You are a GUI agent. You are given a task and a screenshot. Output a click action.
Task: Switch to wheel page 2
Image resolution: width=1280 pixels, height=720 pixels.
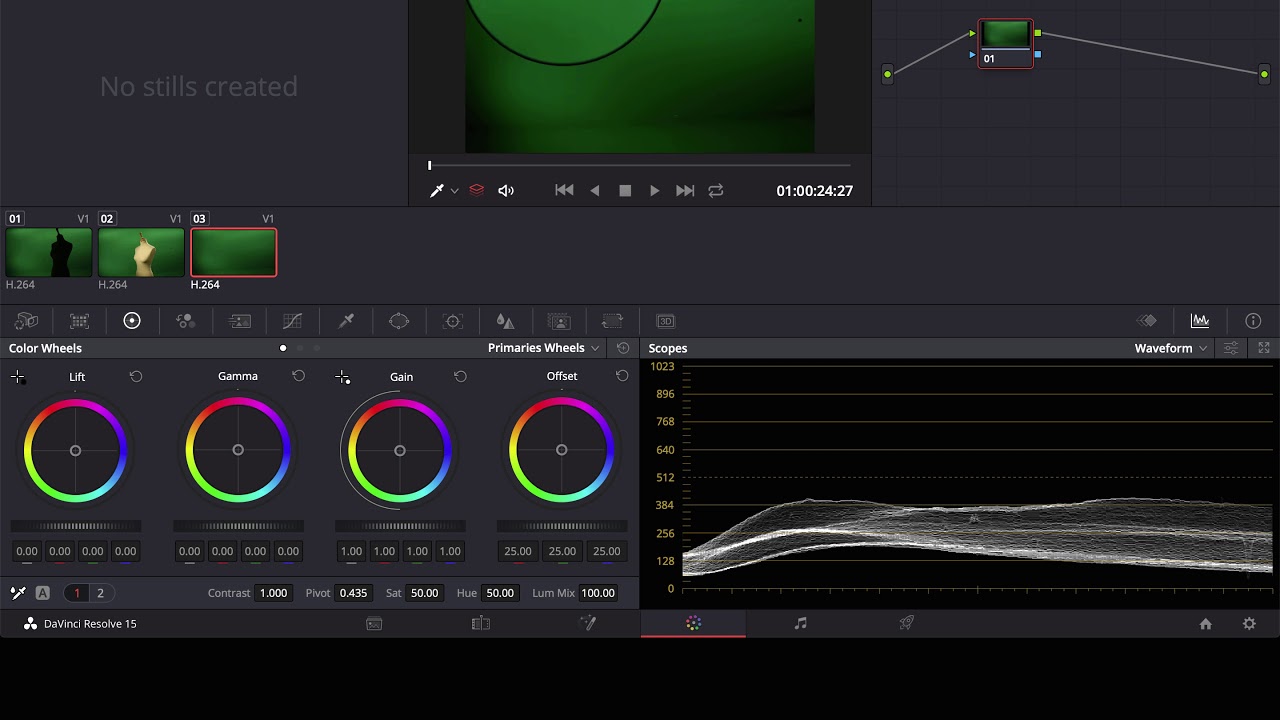tap(100, 593)
